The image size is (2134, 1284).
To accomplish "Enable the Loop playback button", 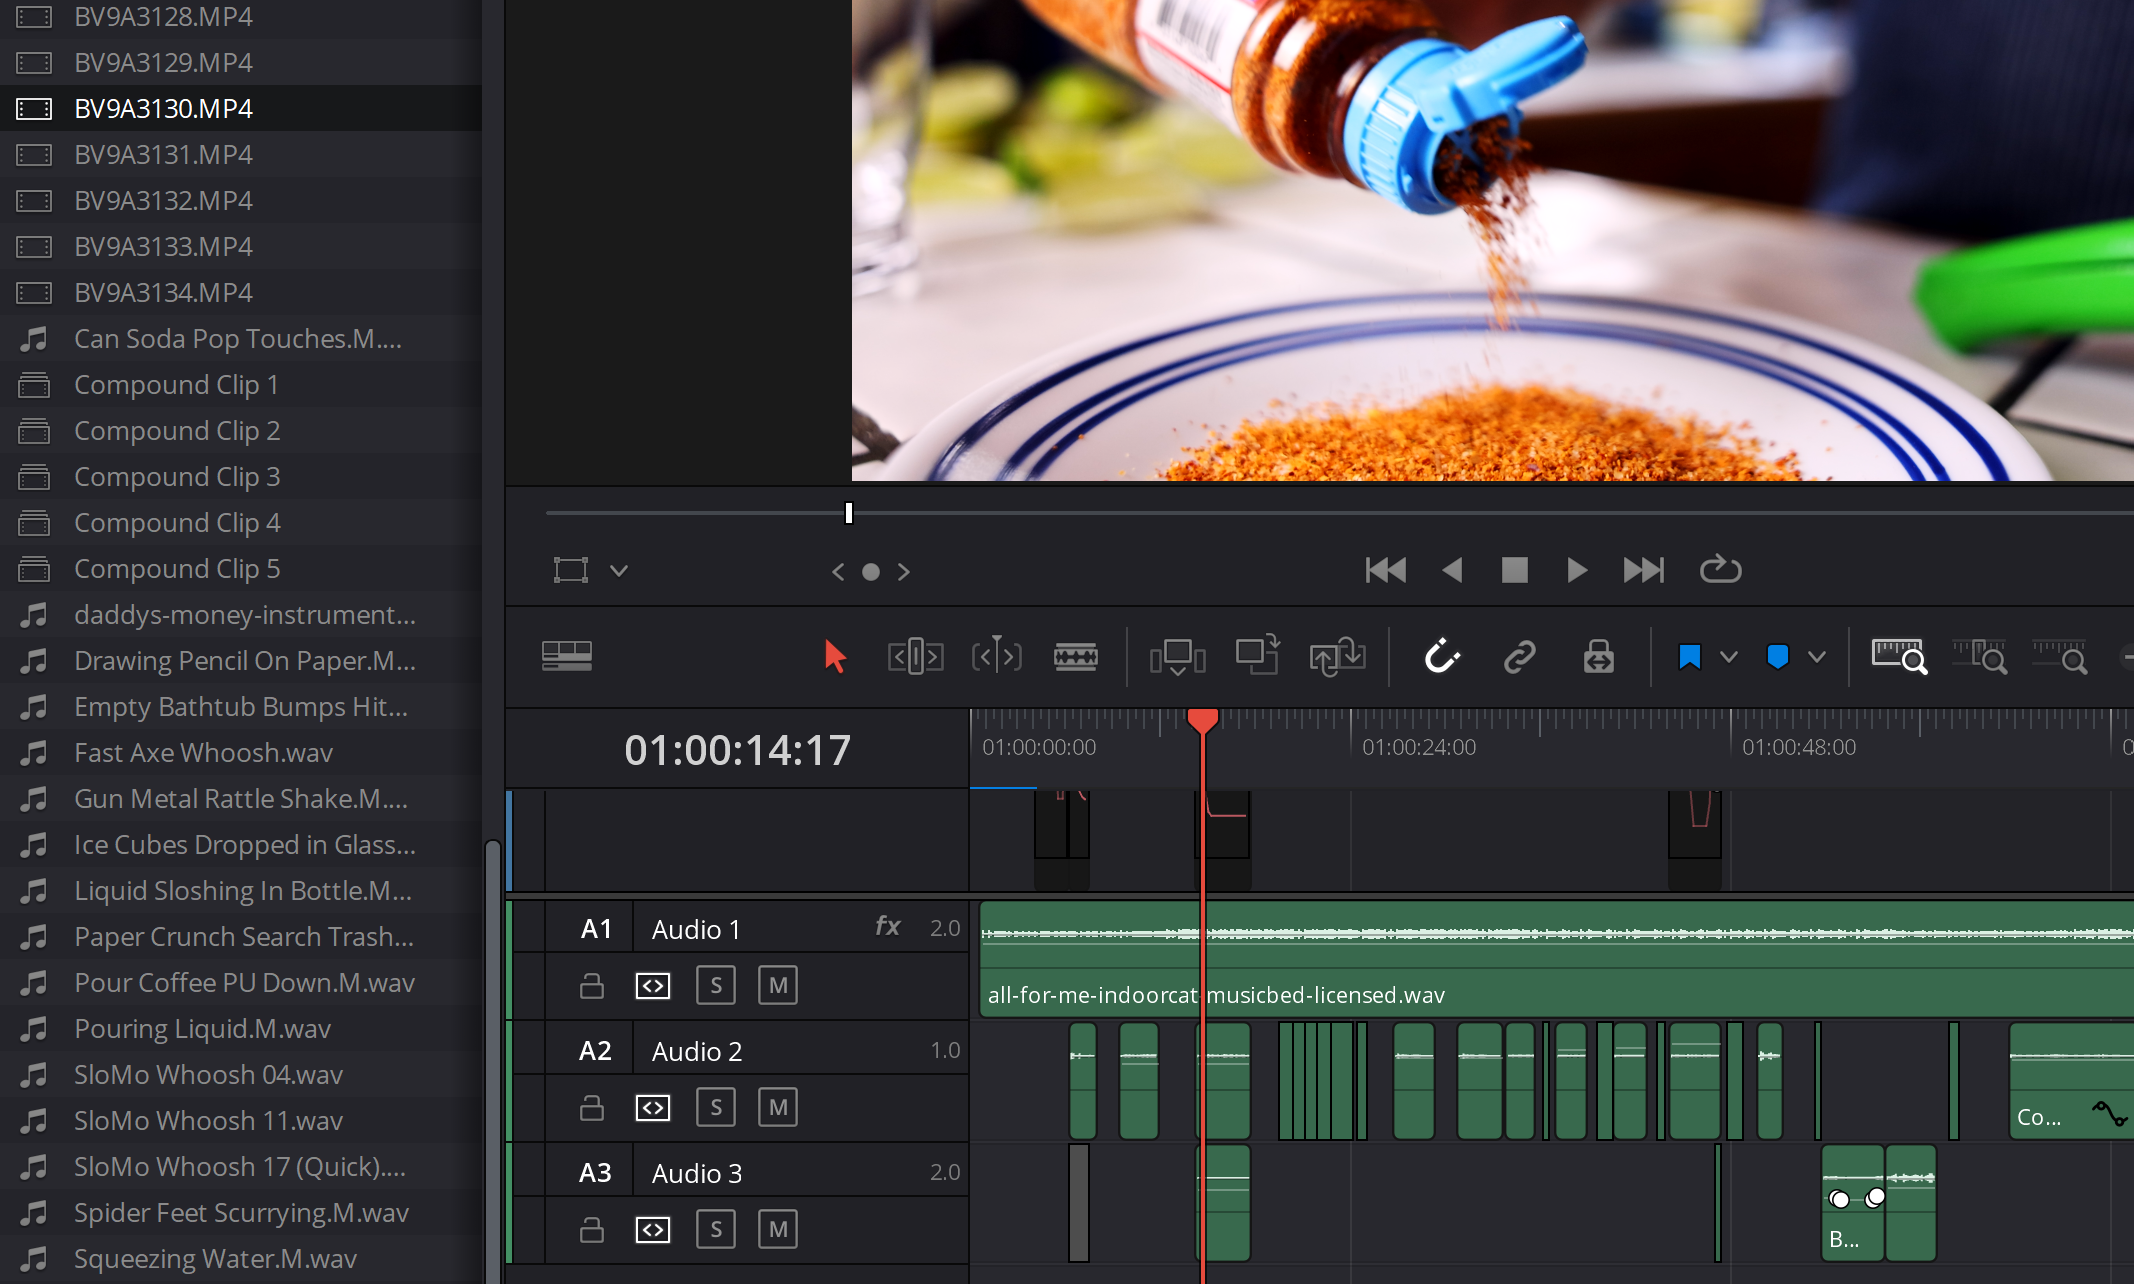I will coord(1720,570).
